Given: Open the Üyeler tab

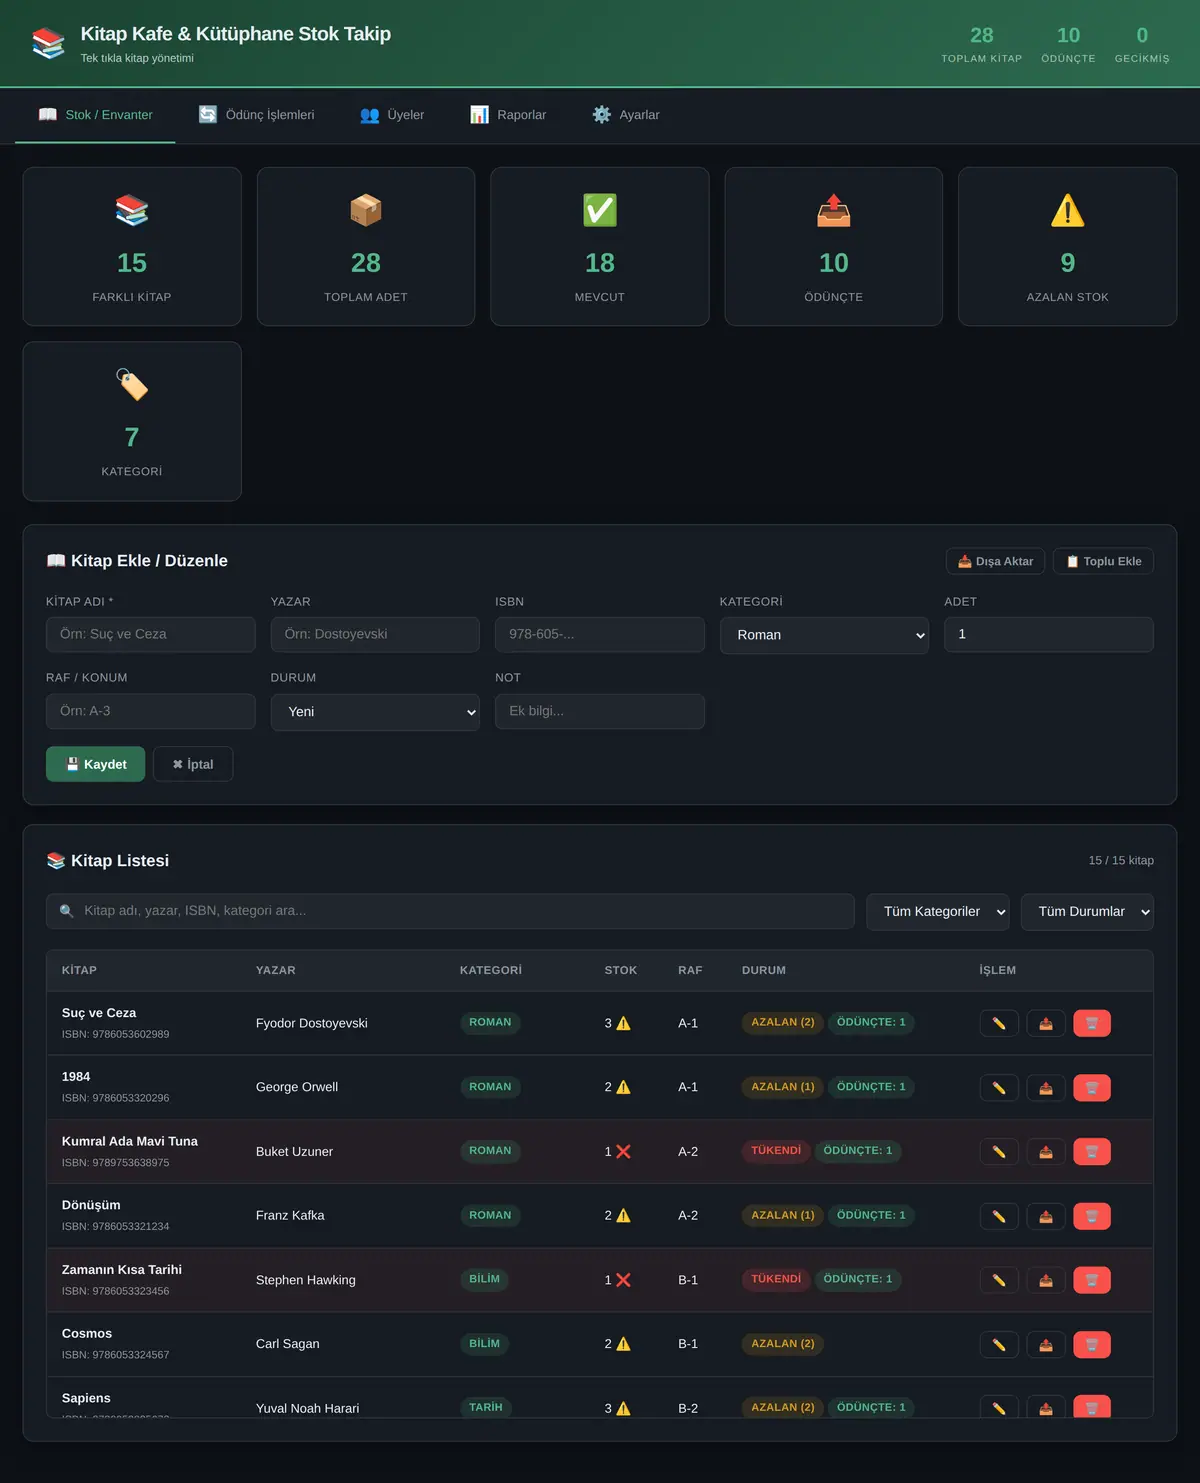Looking at the screenshot, I should 392,115.
